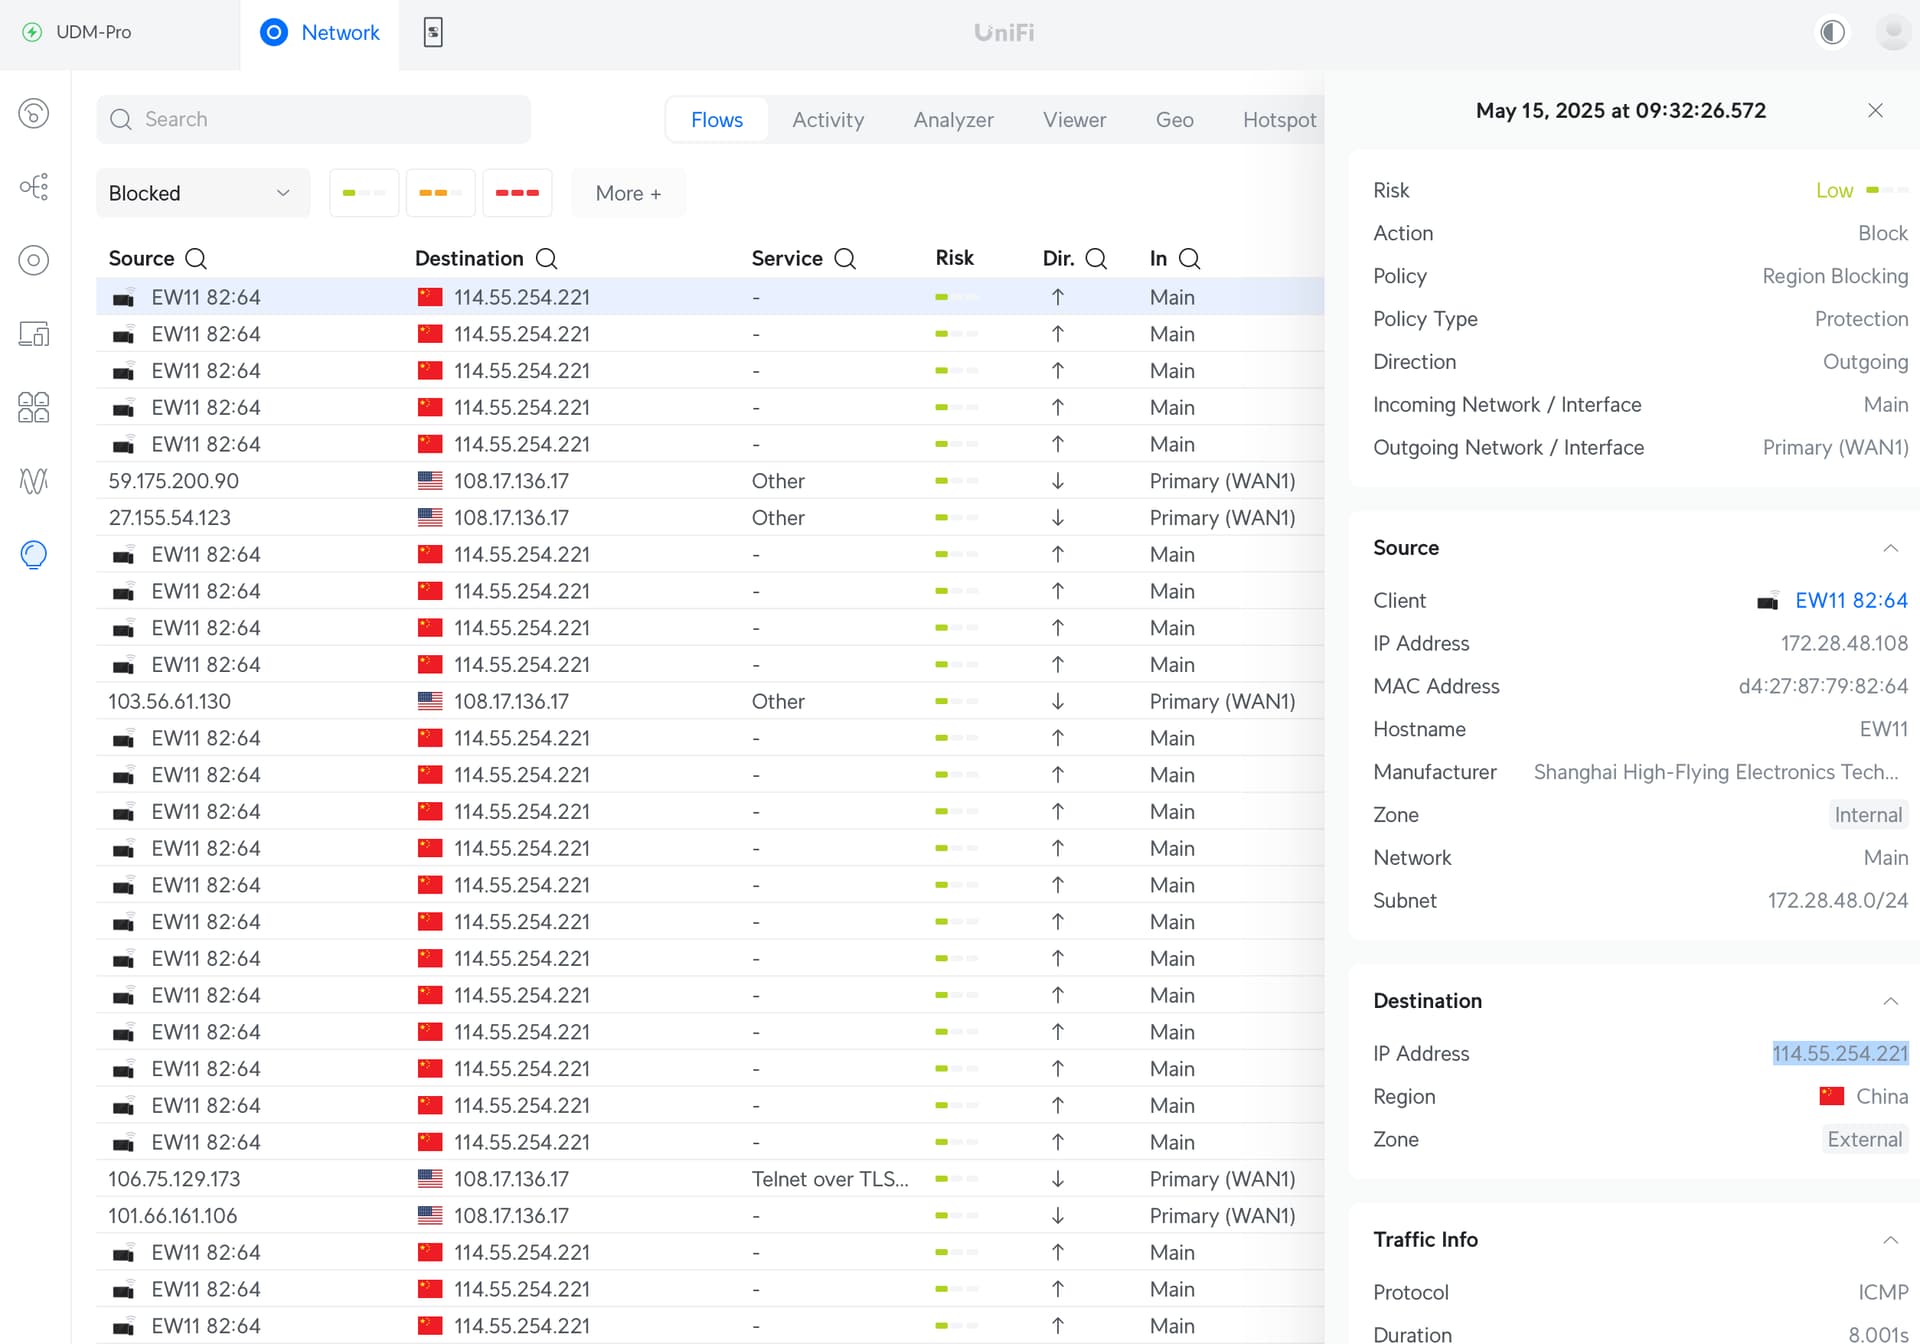Switch to the Analyzer tab
The image size is (1920, 1344).
(x=953, y=120)
